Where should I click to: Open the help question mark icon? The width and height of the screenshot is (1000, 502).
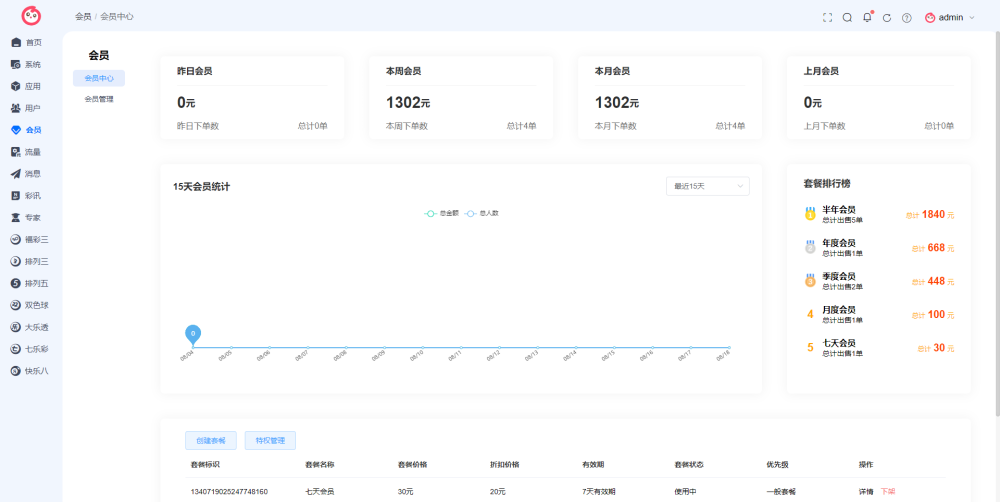click(x=906, y=18)
